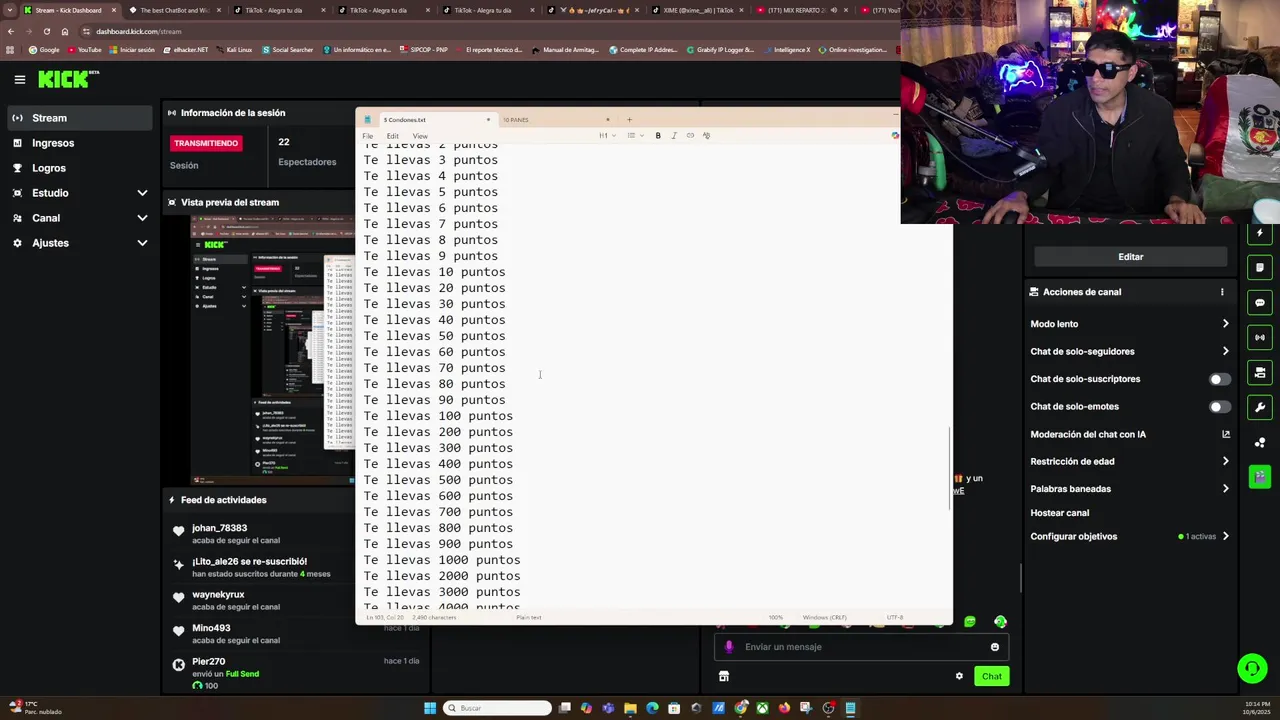
Task: Open Xbox app from the taskbar
Action: [x=762, y=708]
